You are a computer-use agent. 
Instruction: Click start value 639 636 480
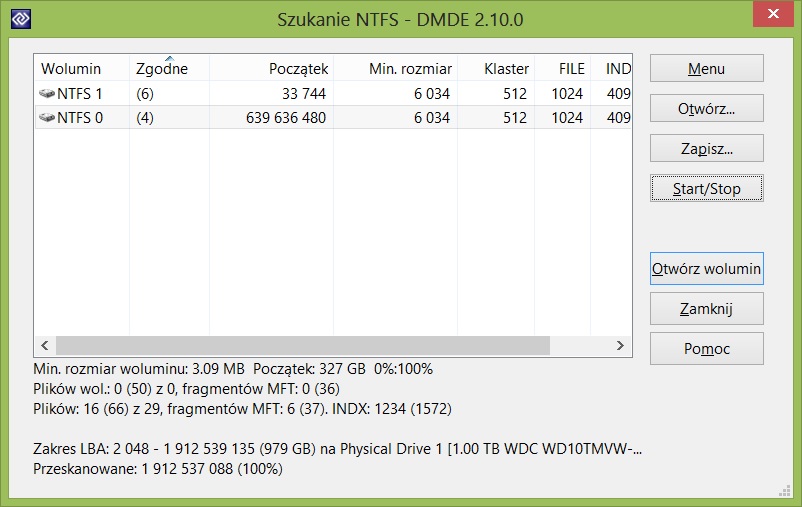click(x=286, y=118)
